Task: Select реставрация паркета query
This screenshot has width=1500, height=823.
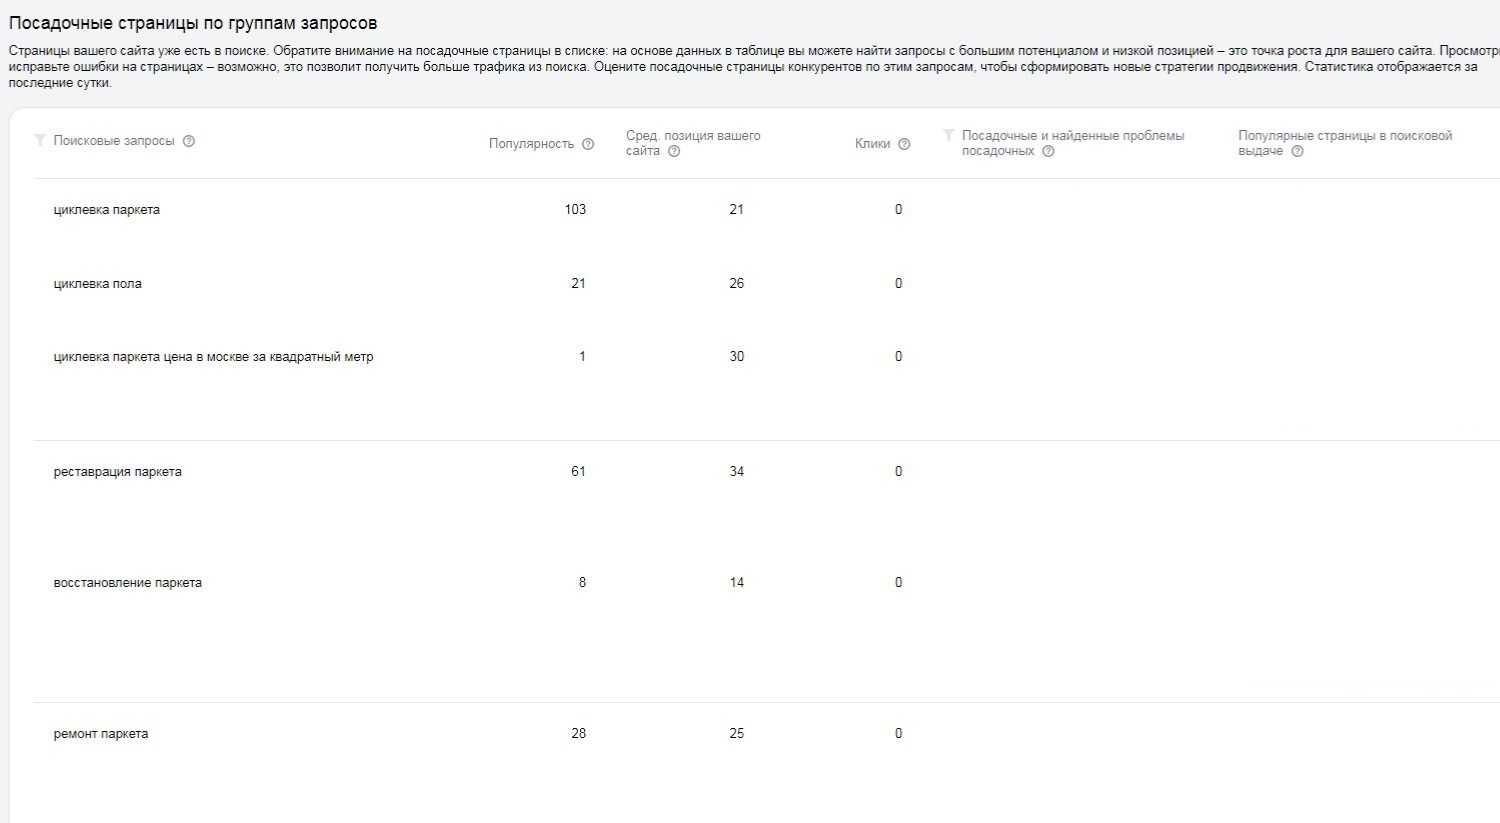Action: pyautogui.click(x=118, y=472)
